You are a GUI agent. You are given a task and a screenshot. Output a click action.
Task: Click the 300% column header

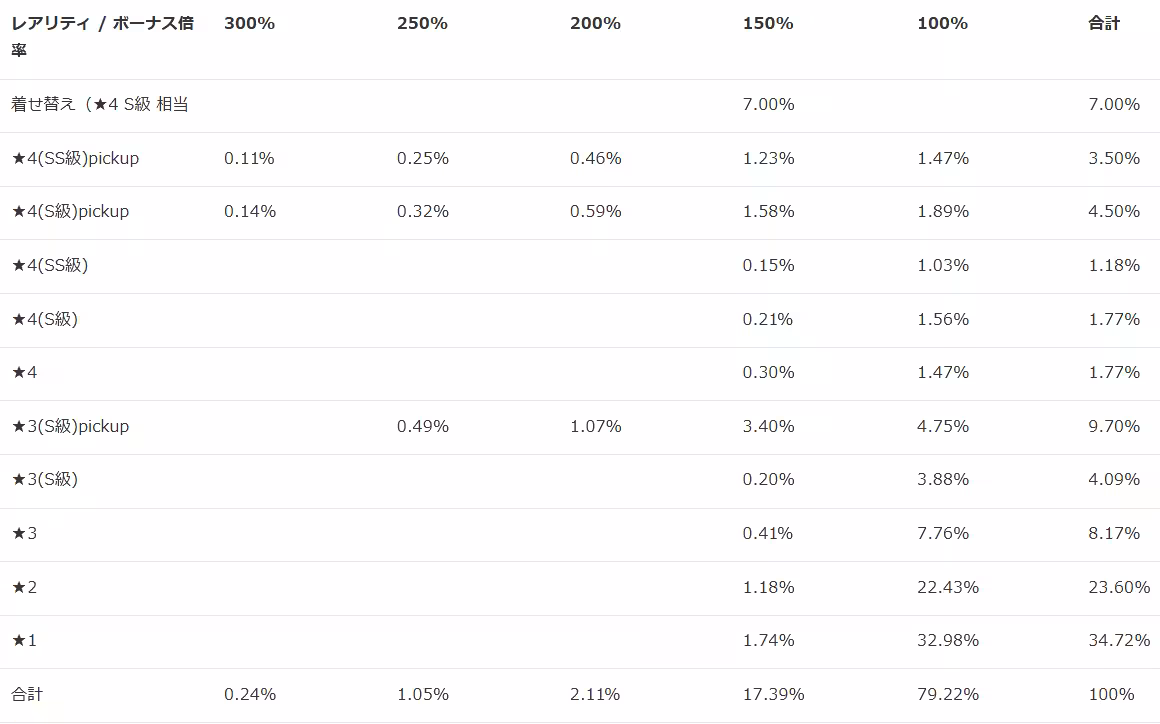point(249,23)
